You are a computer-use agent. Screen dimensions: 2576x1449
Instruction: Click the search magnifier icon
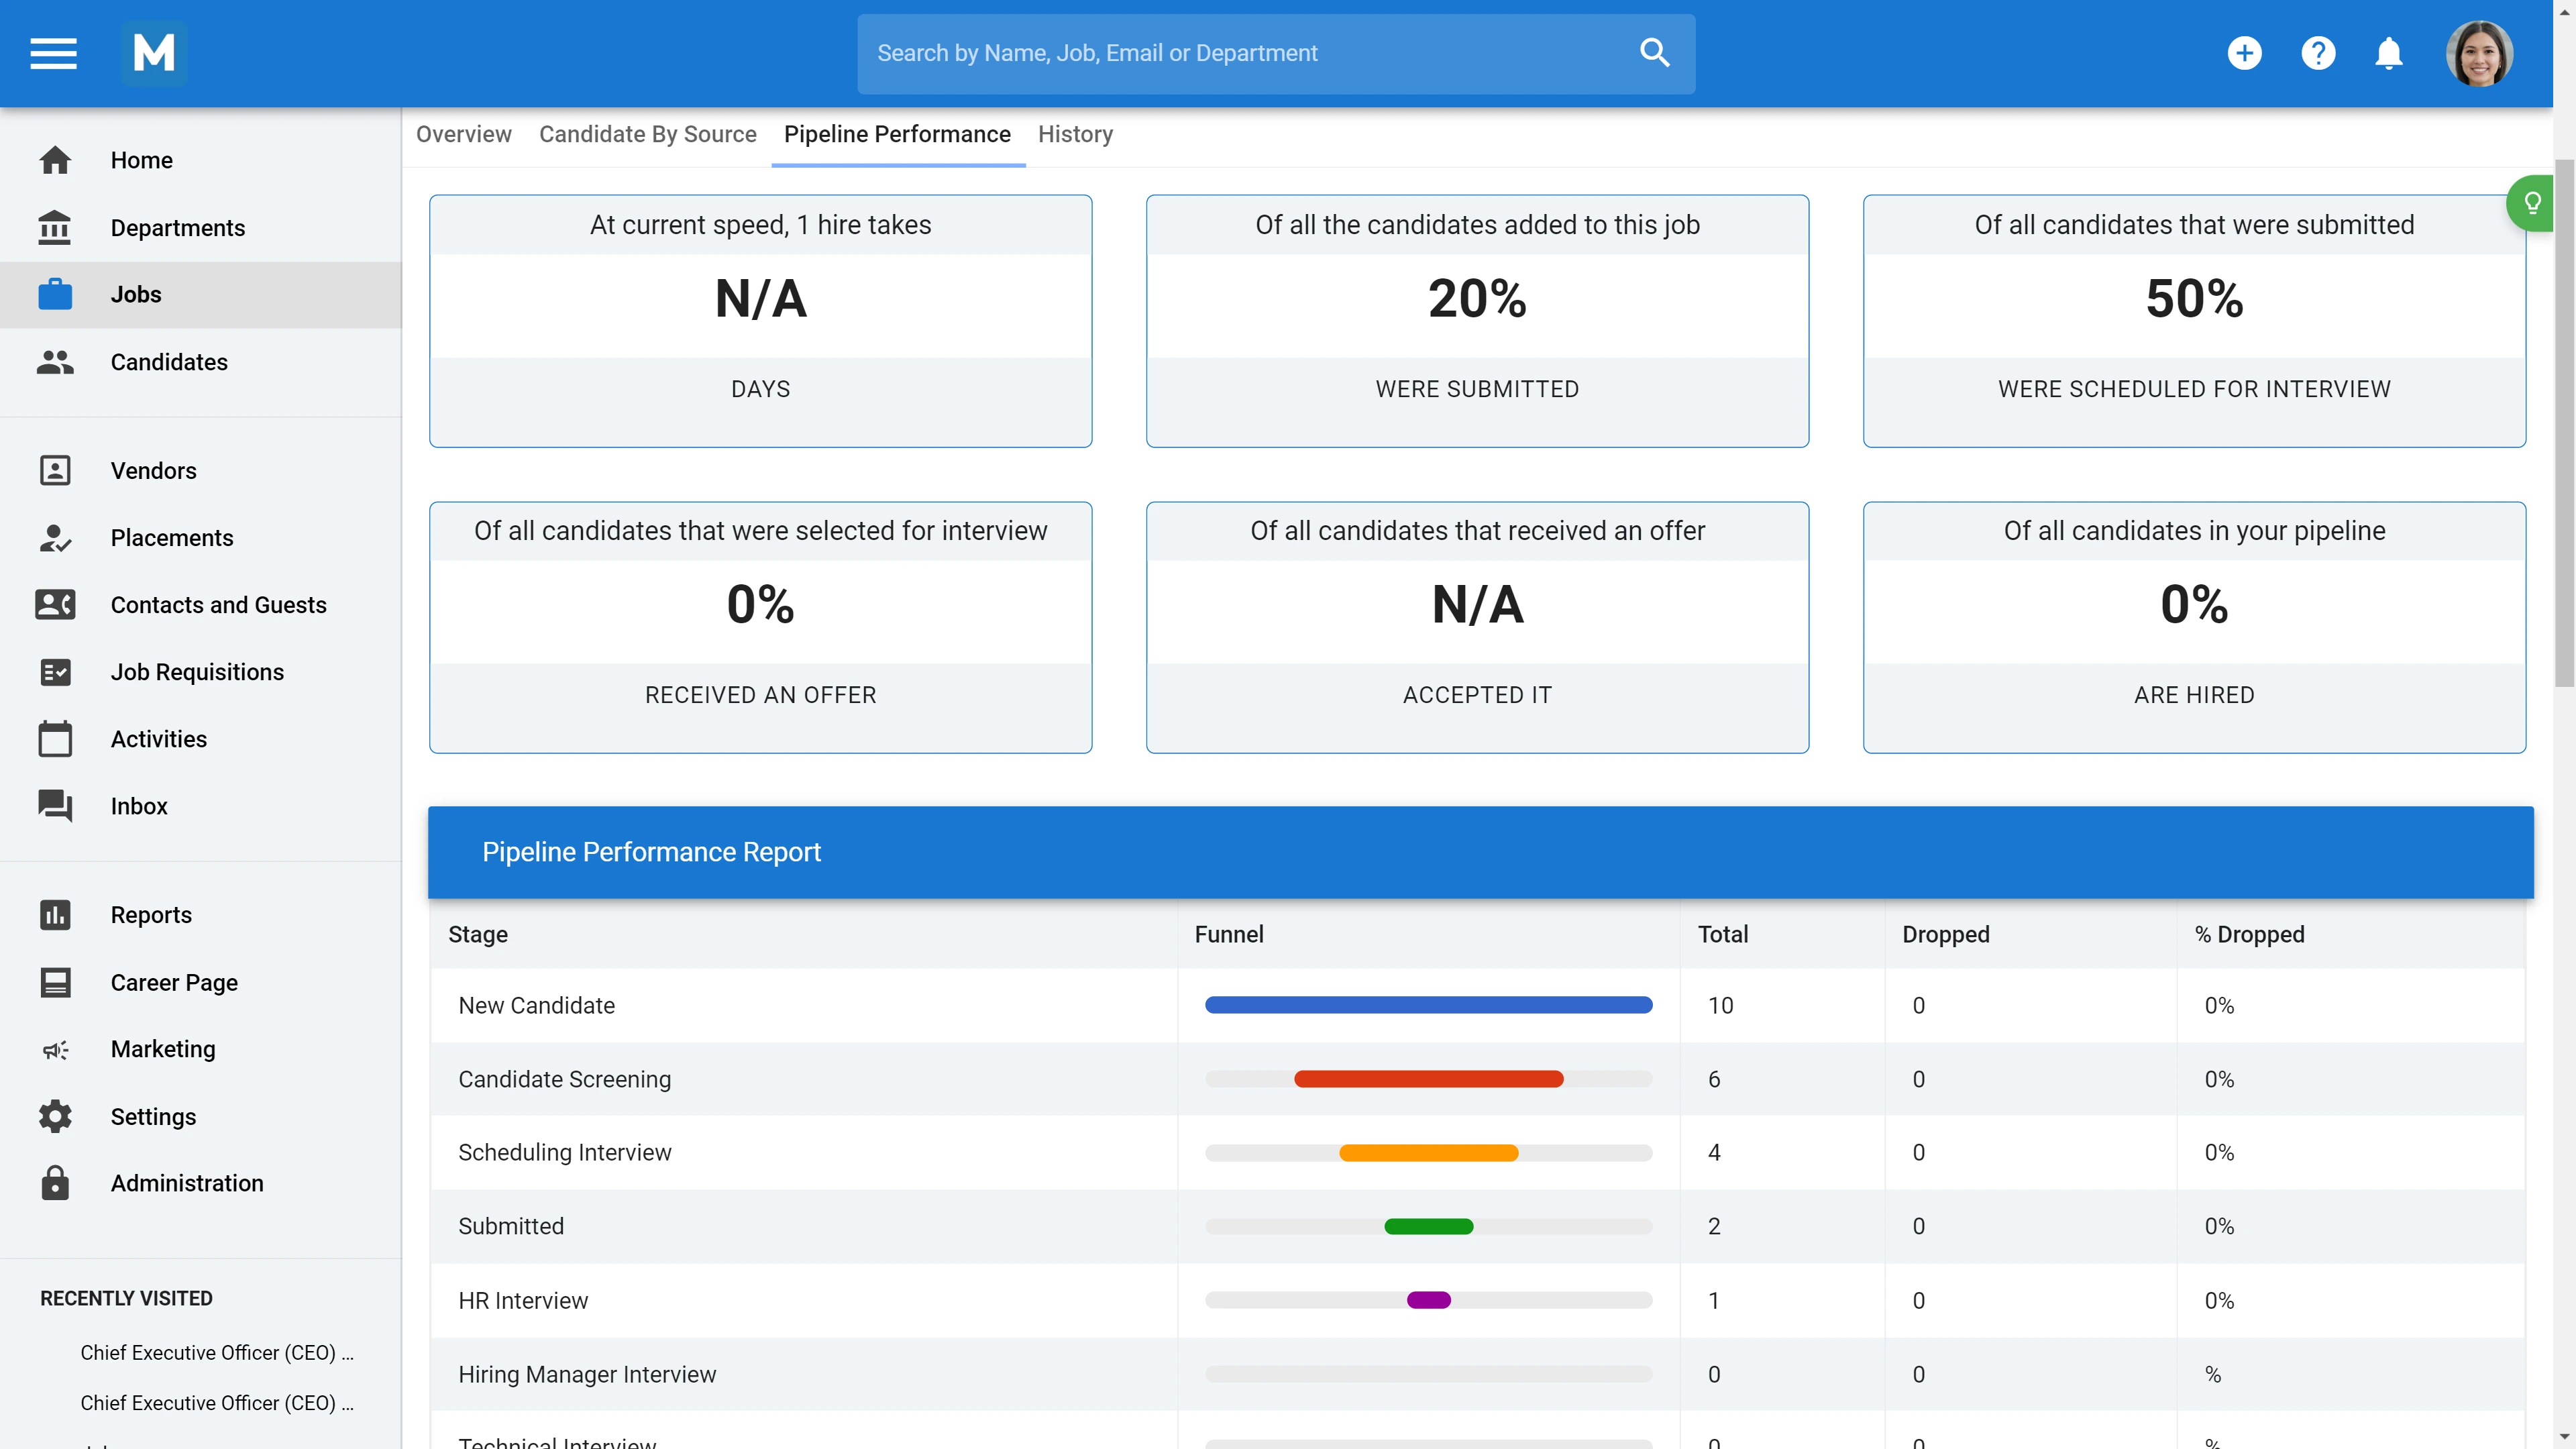pyautogui.click(x=1654, y=53)
